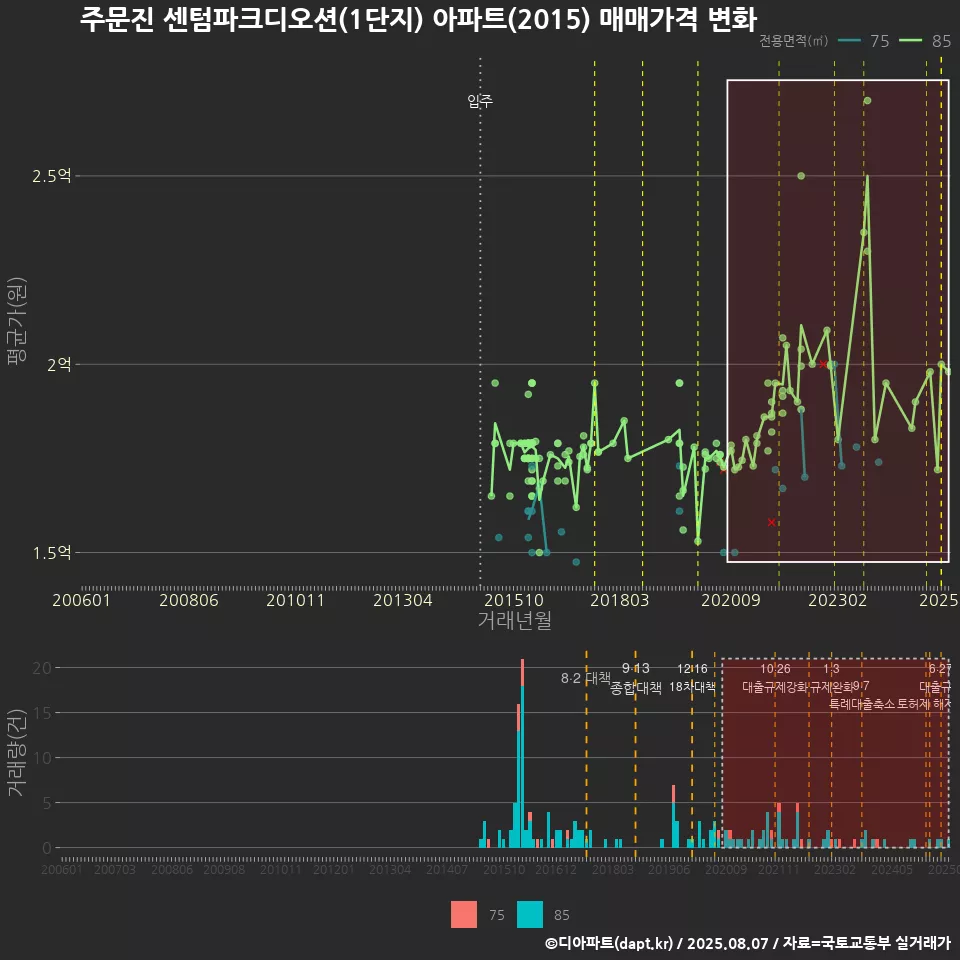
Task: Click the 20 label on the volume axis
Action: click(x=42, y=667)
